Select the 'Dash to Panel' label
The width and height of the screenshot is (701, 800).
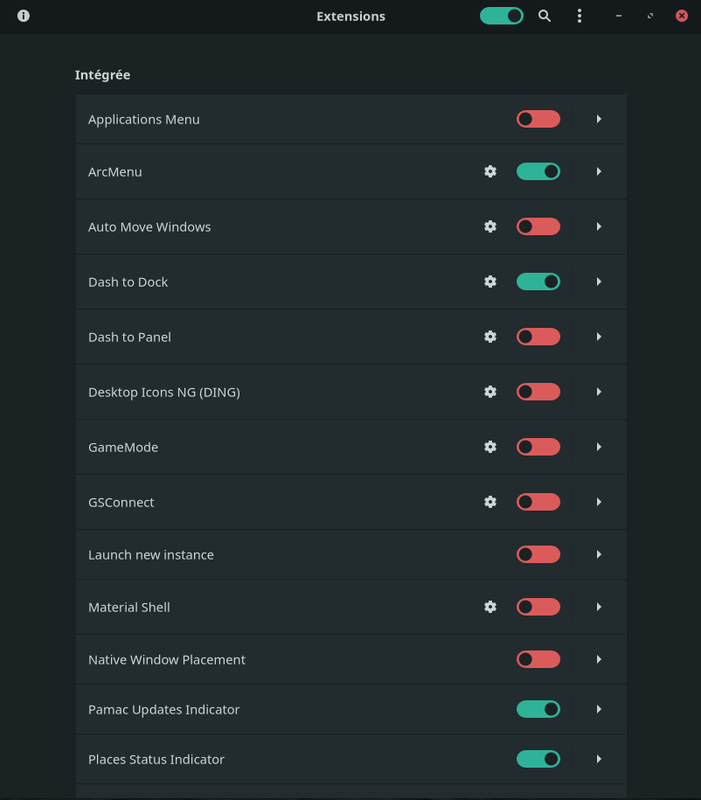130,337
